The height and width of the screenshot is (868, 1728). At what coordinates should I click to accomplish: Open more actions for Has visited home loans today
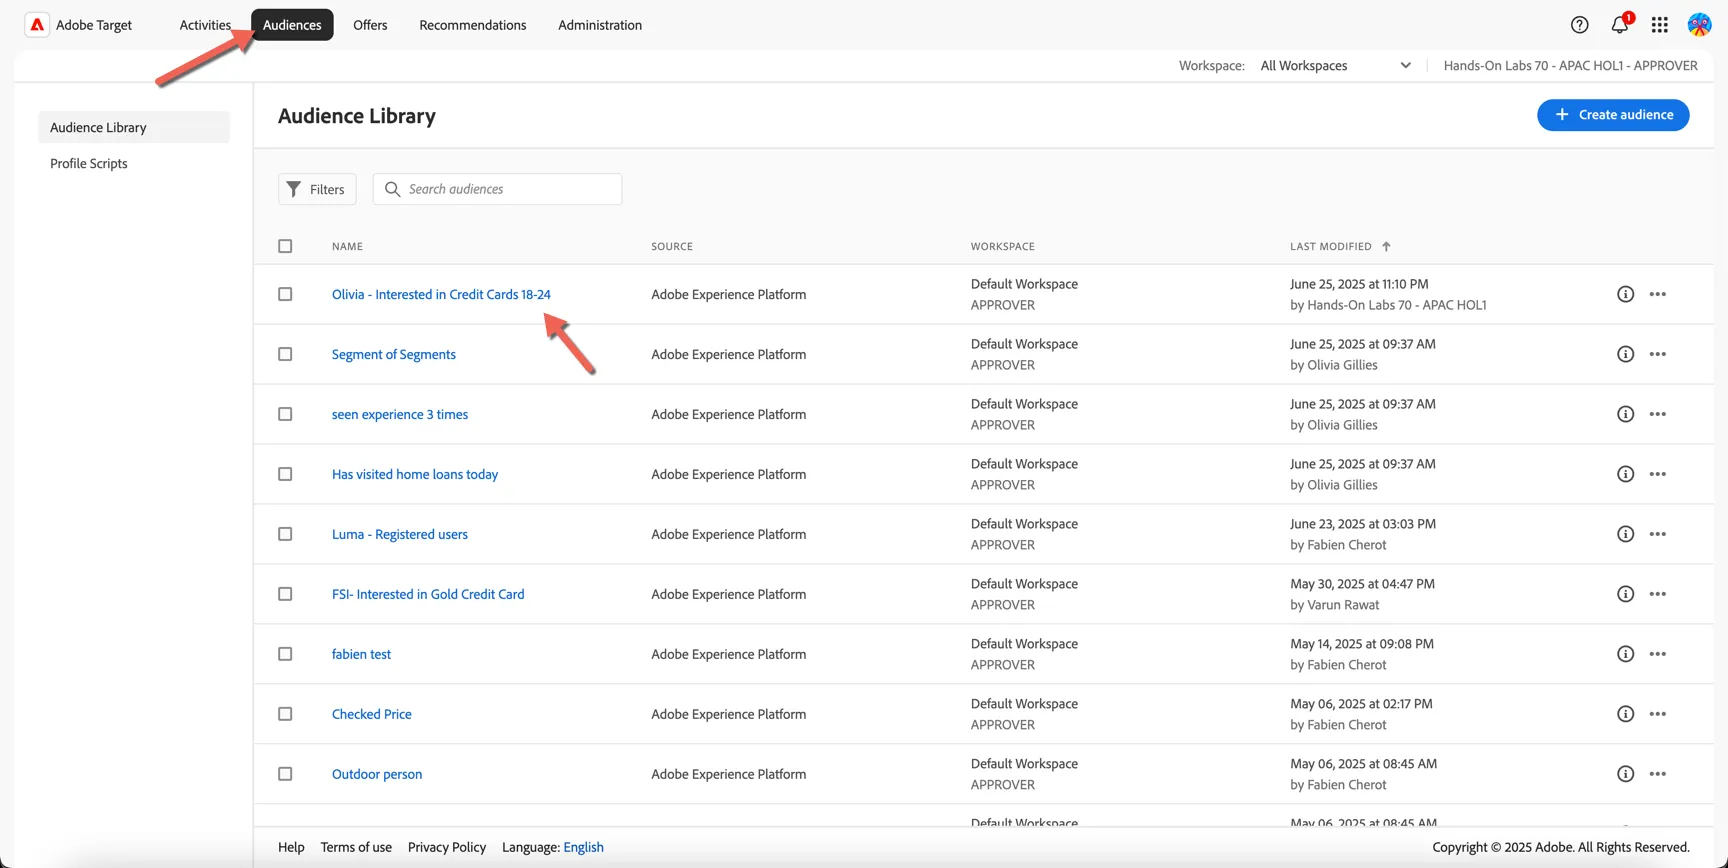pyautogui.click(x=1658, y=474)
